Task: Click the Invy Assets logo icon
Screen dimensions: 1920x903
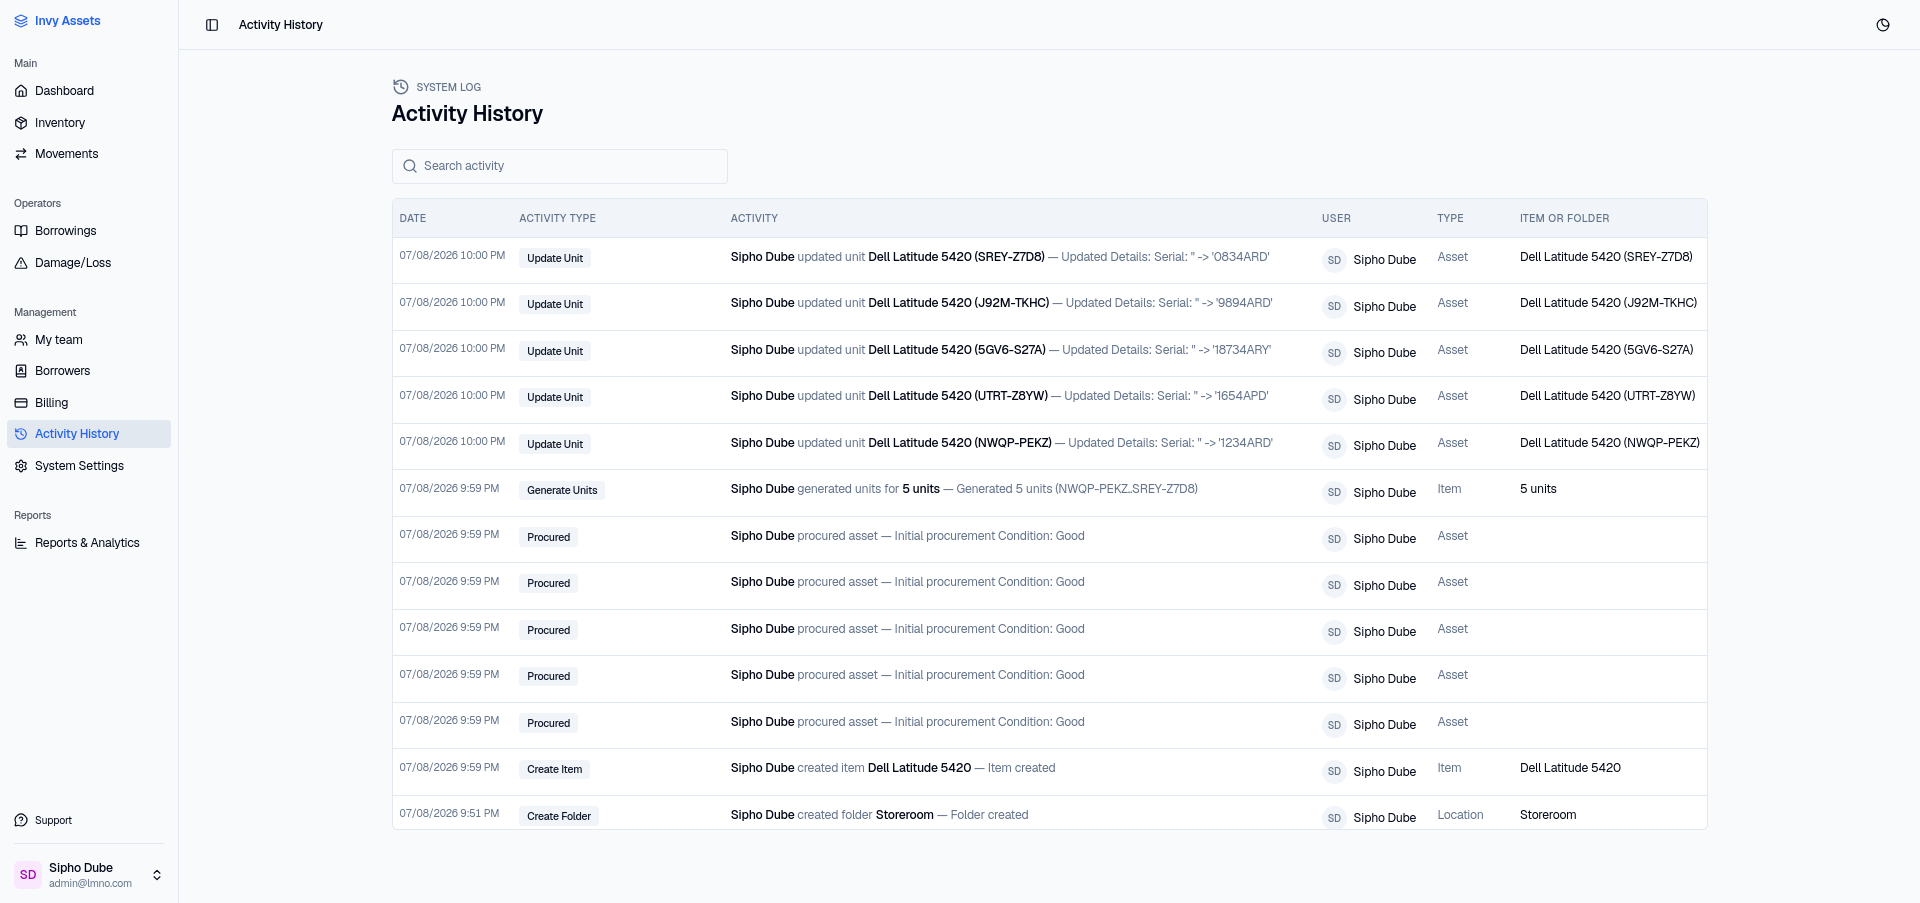Action: [21, 21]
